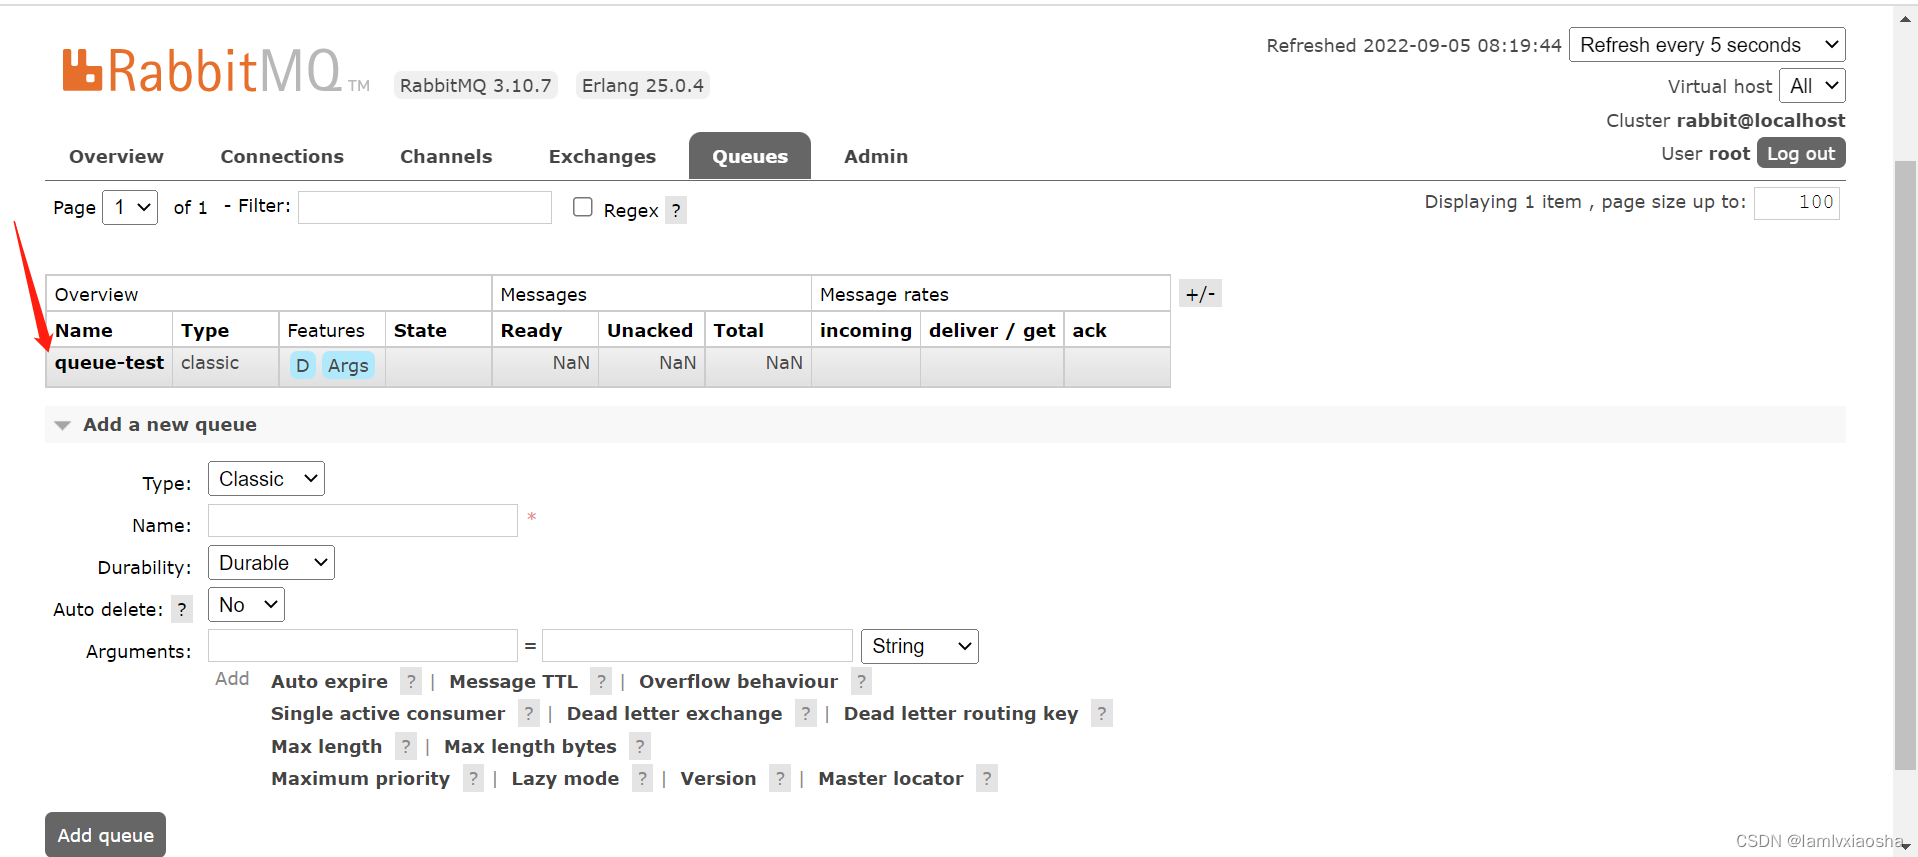Focus the Filter text field
The image size is (1918, 857).
tap(425, 207)
